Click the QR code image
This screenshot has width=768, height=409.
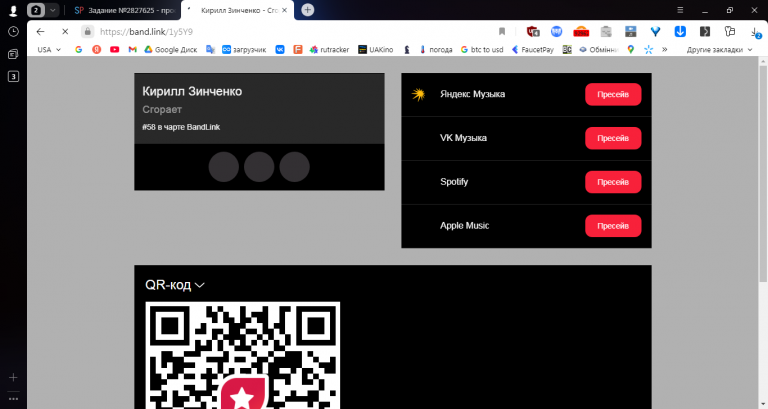(x=243, y=355)
